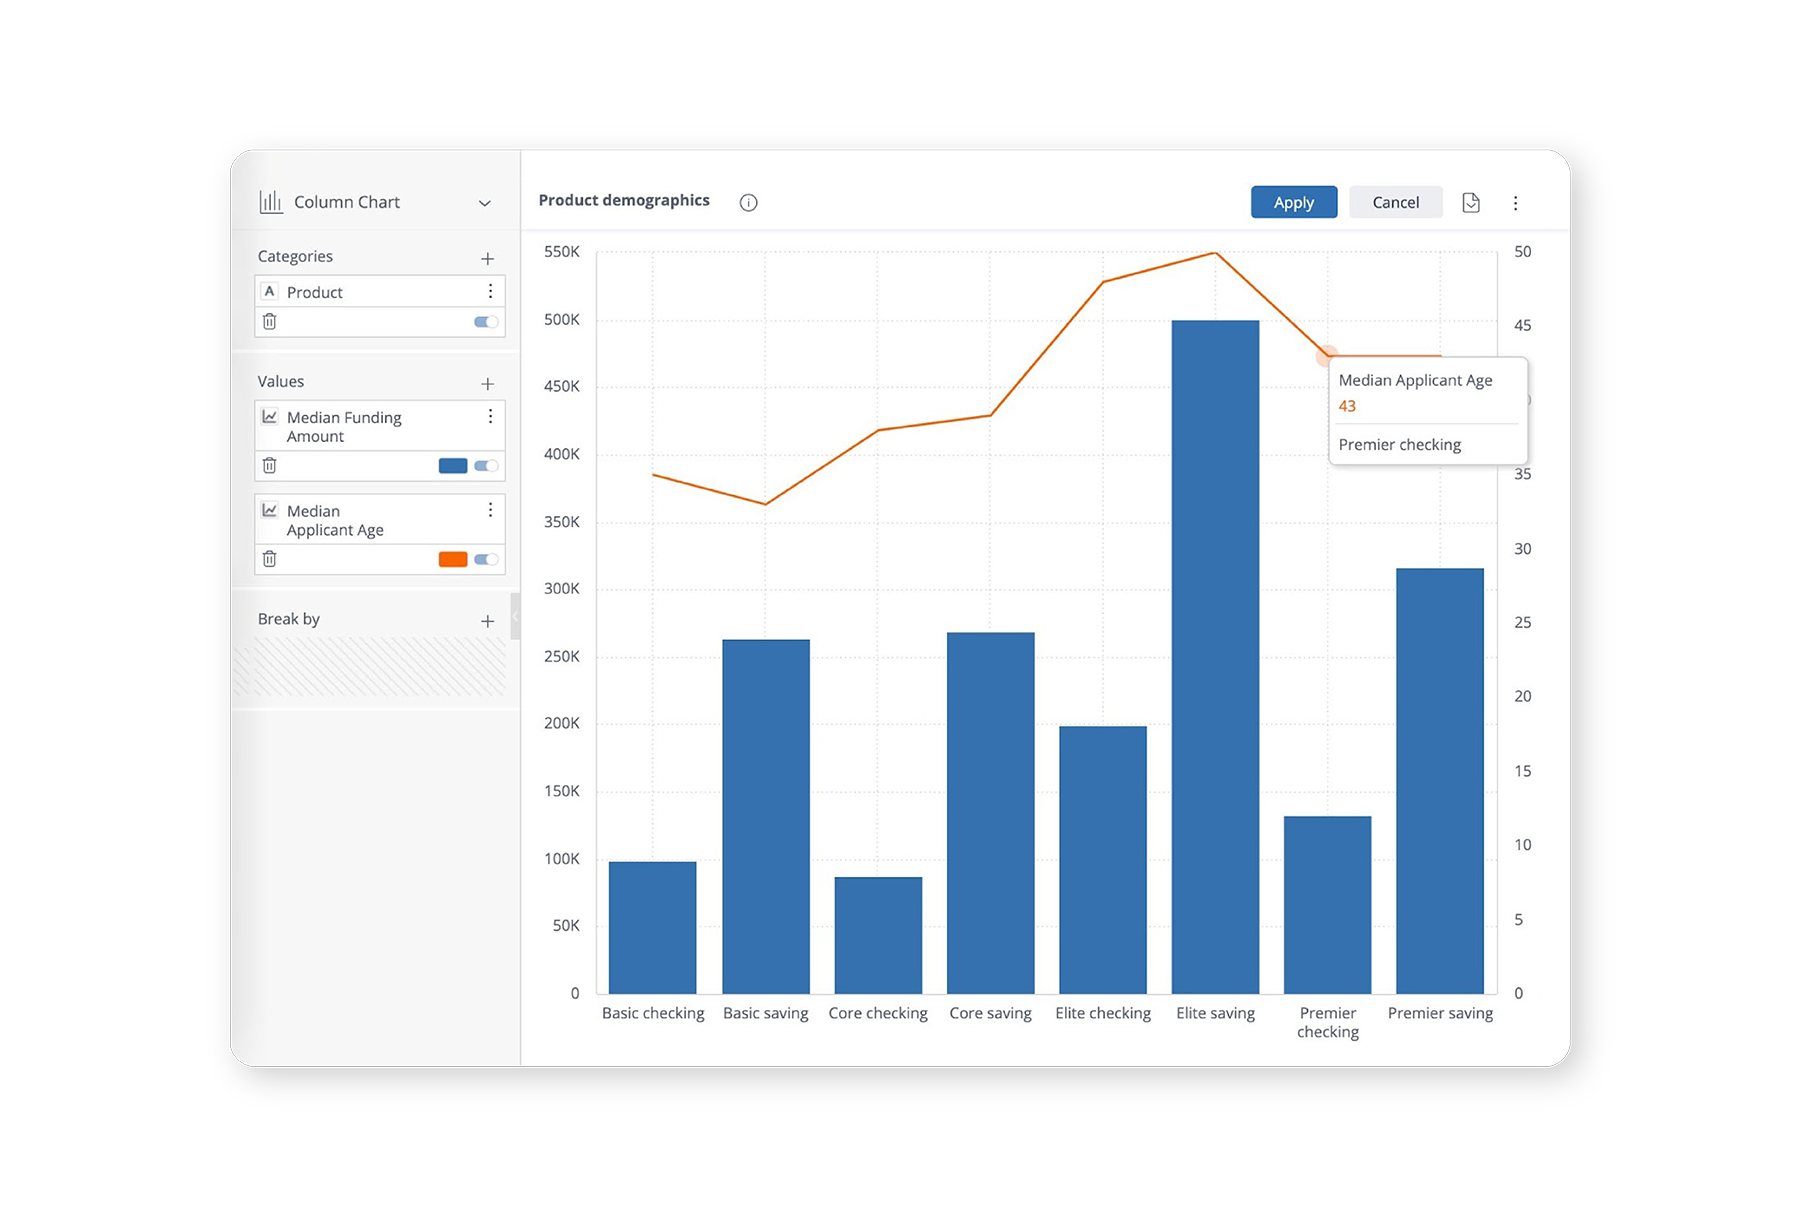Screen dimensions: 1800x1216
Task: Click the Column Chart icon
Action: 271,201
